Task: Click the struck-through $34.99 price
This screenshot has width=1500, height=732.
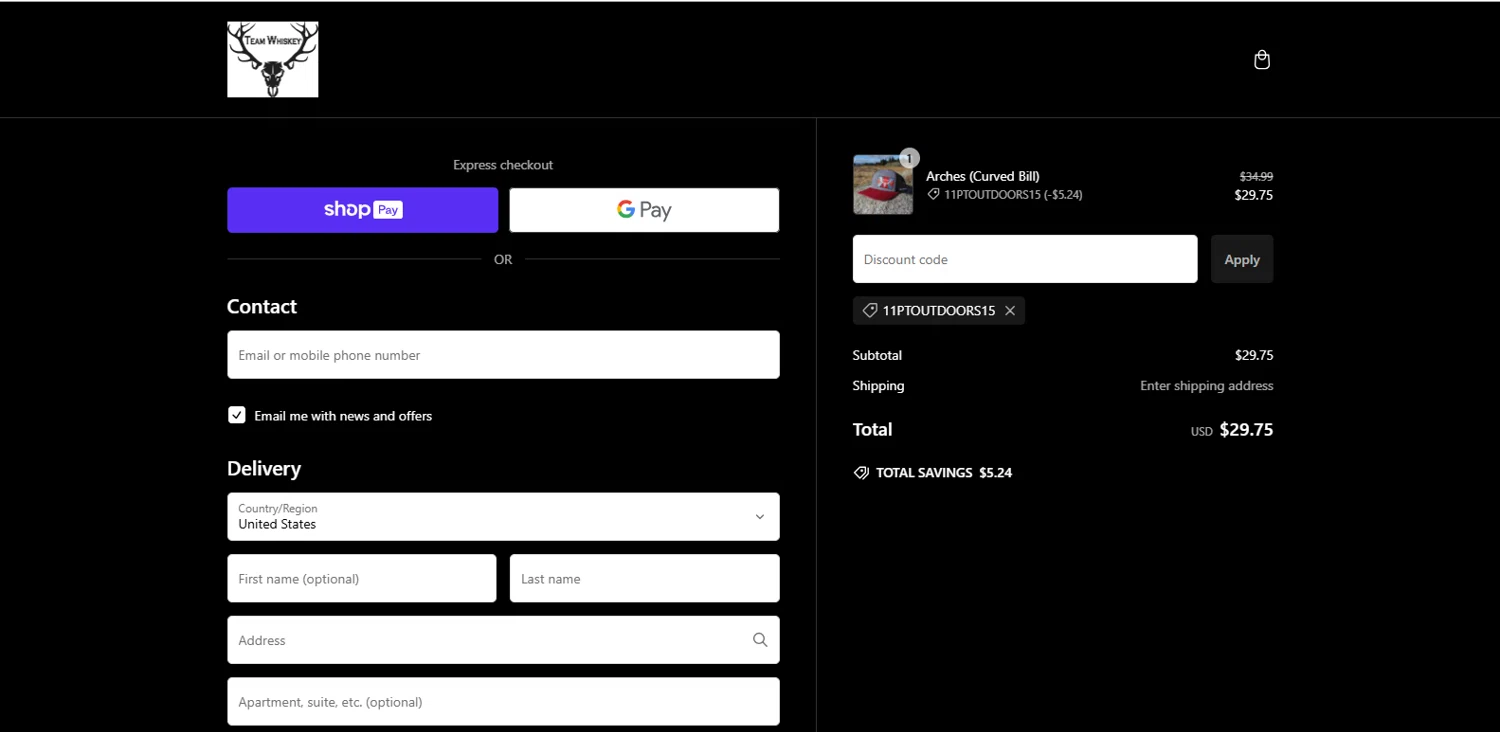Action: (1256, 176)
